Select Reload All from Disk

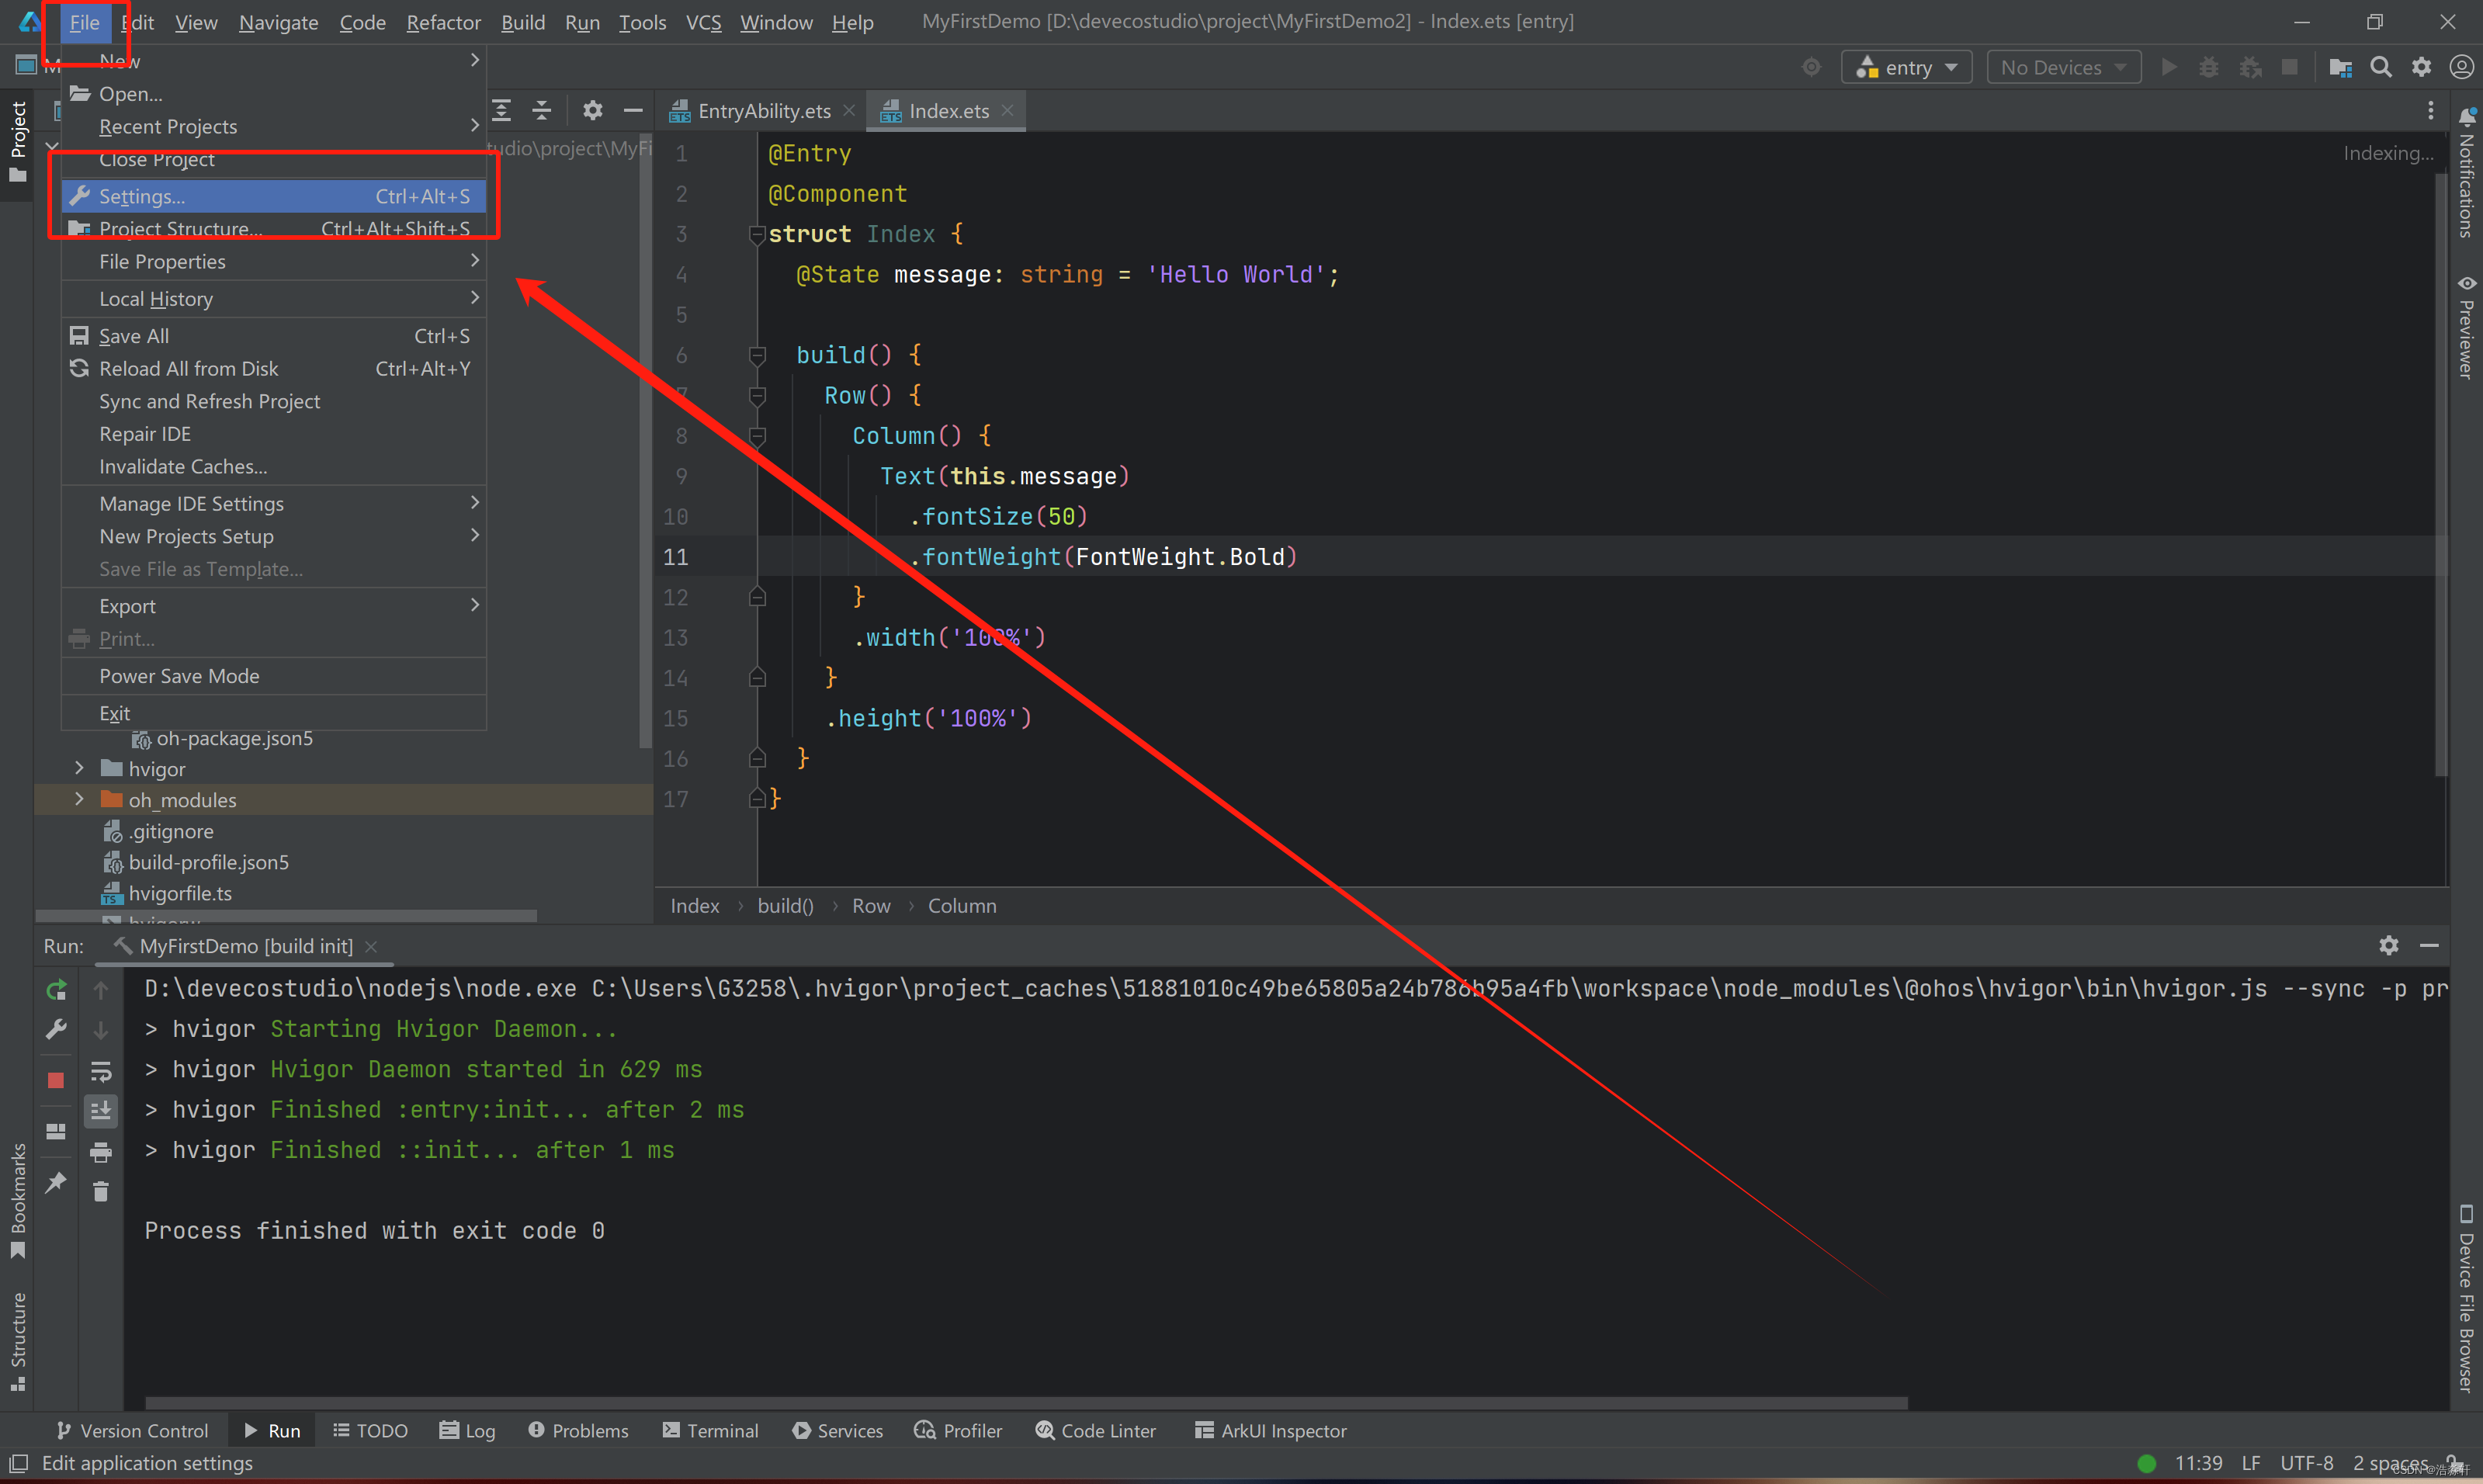tap(274, 369)
